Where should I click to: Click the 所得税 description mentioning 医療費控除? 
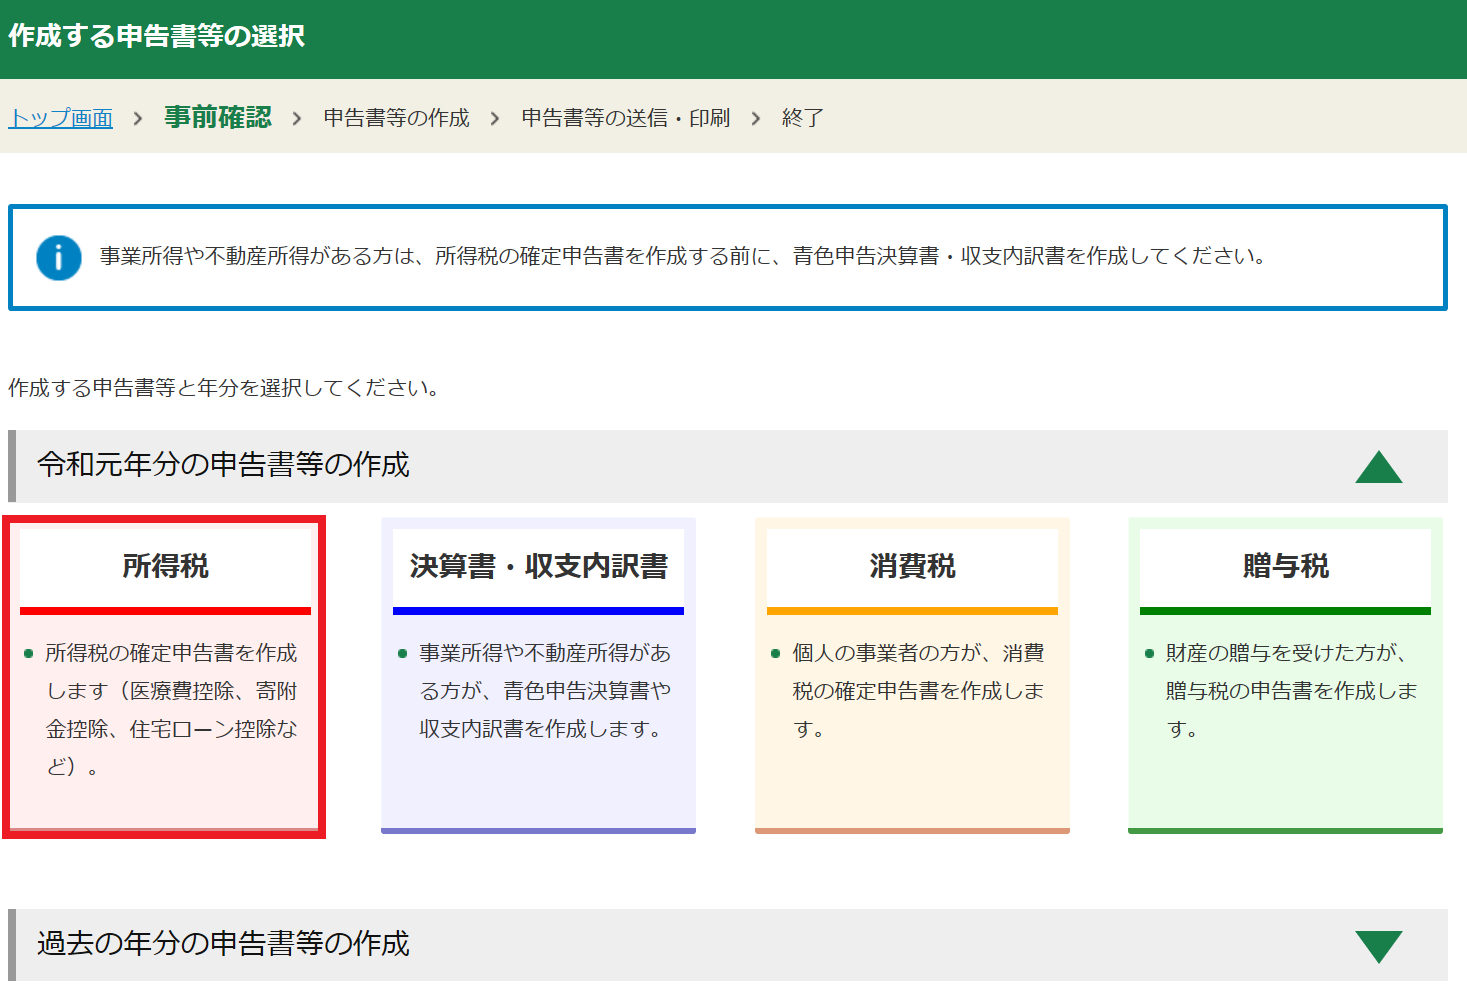(x=171, y=710)
